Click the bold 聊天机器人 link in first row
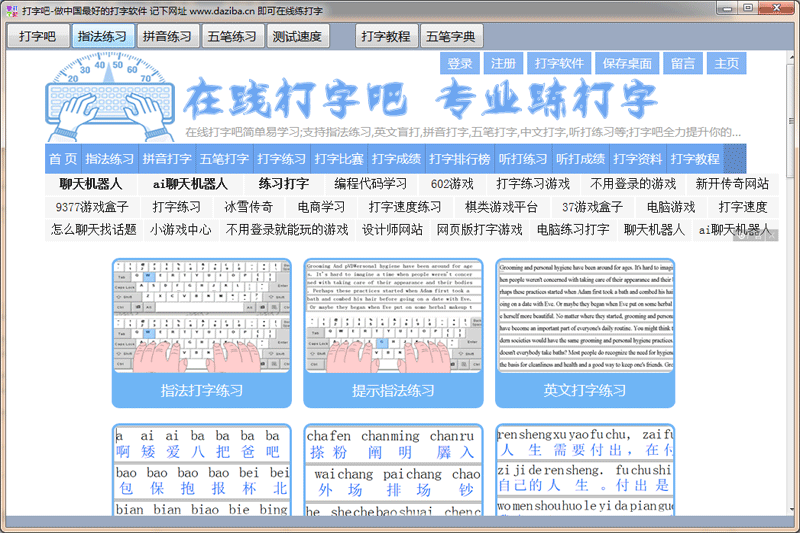The height and width of the screenshot is (533, 800). [90, 184]
